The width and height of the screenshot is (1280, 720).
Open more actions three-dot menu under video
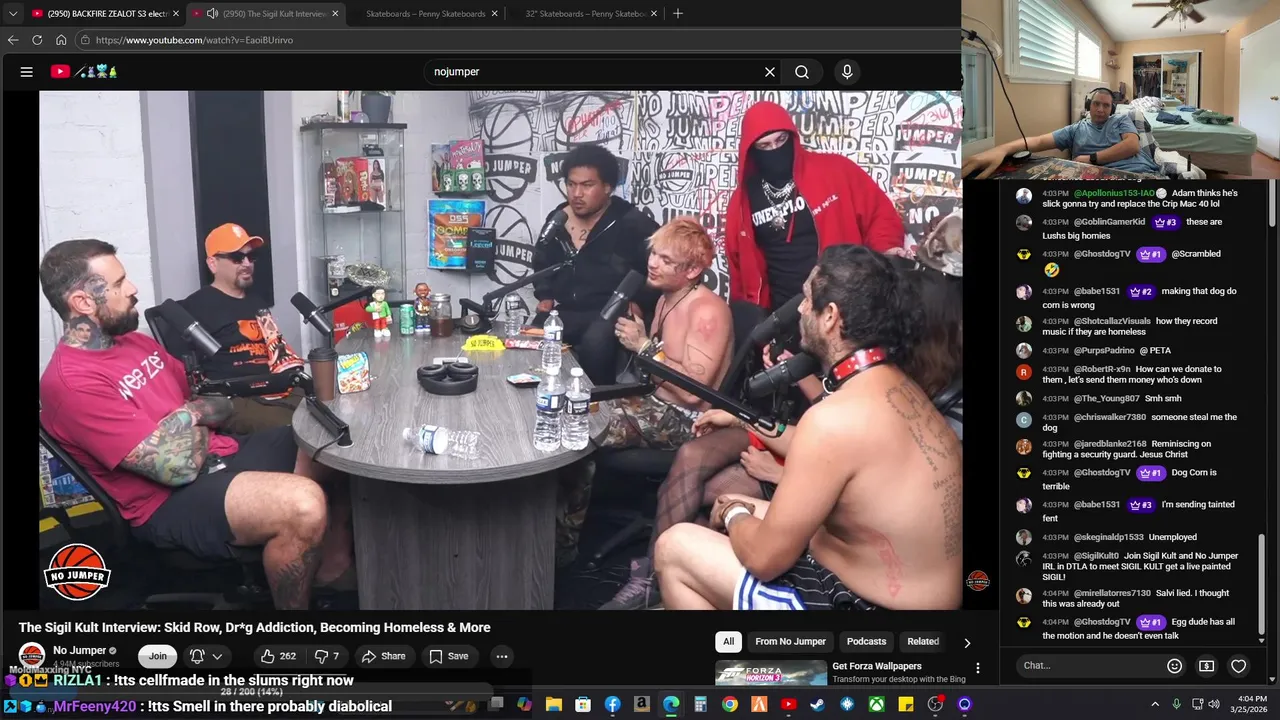pos(502,656)
